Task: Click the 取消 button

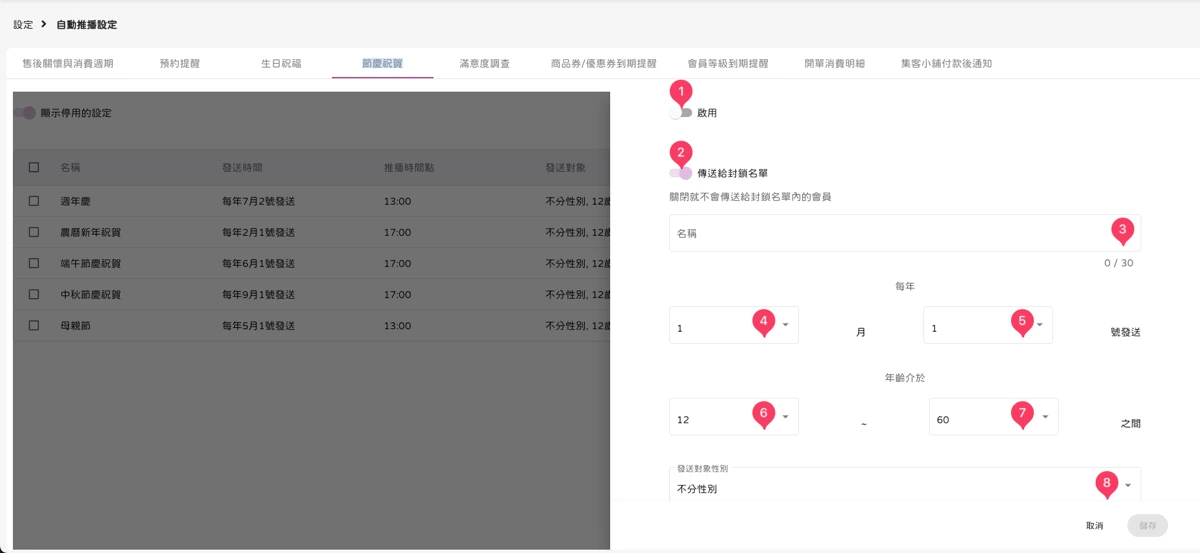Action: point(1095,526)
